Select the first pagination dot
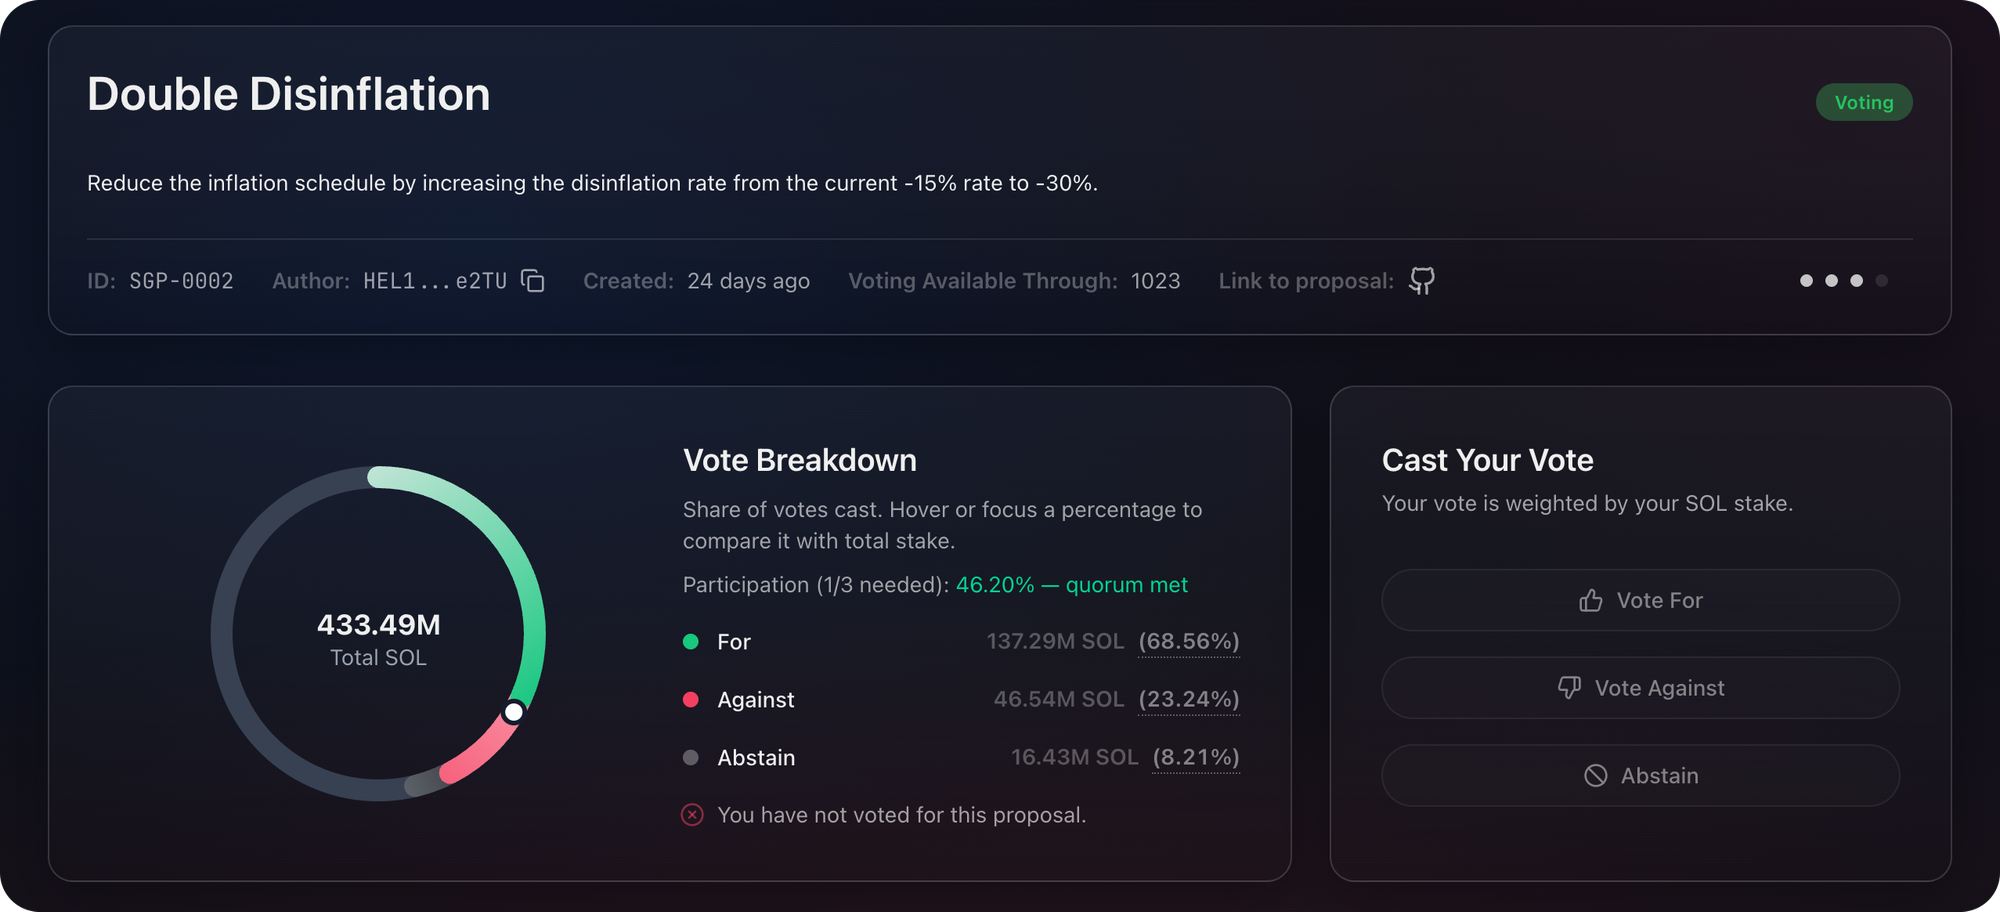 pos(1806,281)
